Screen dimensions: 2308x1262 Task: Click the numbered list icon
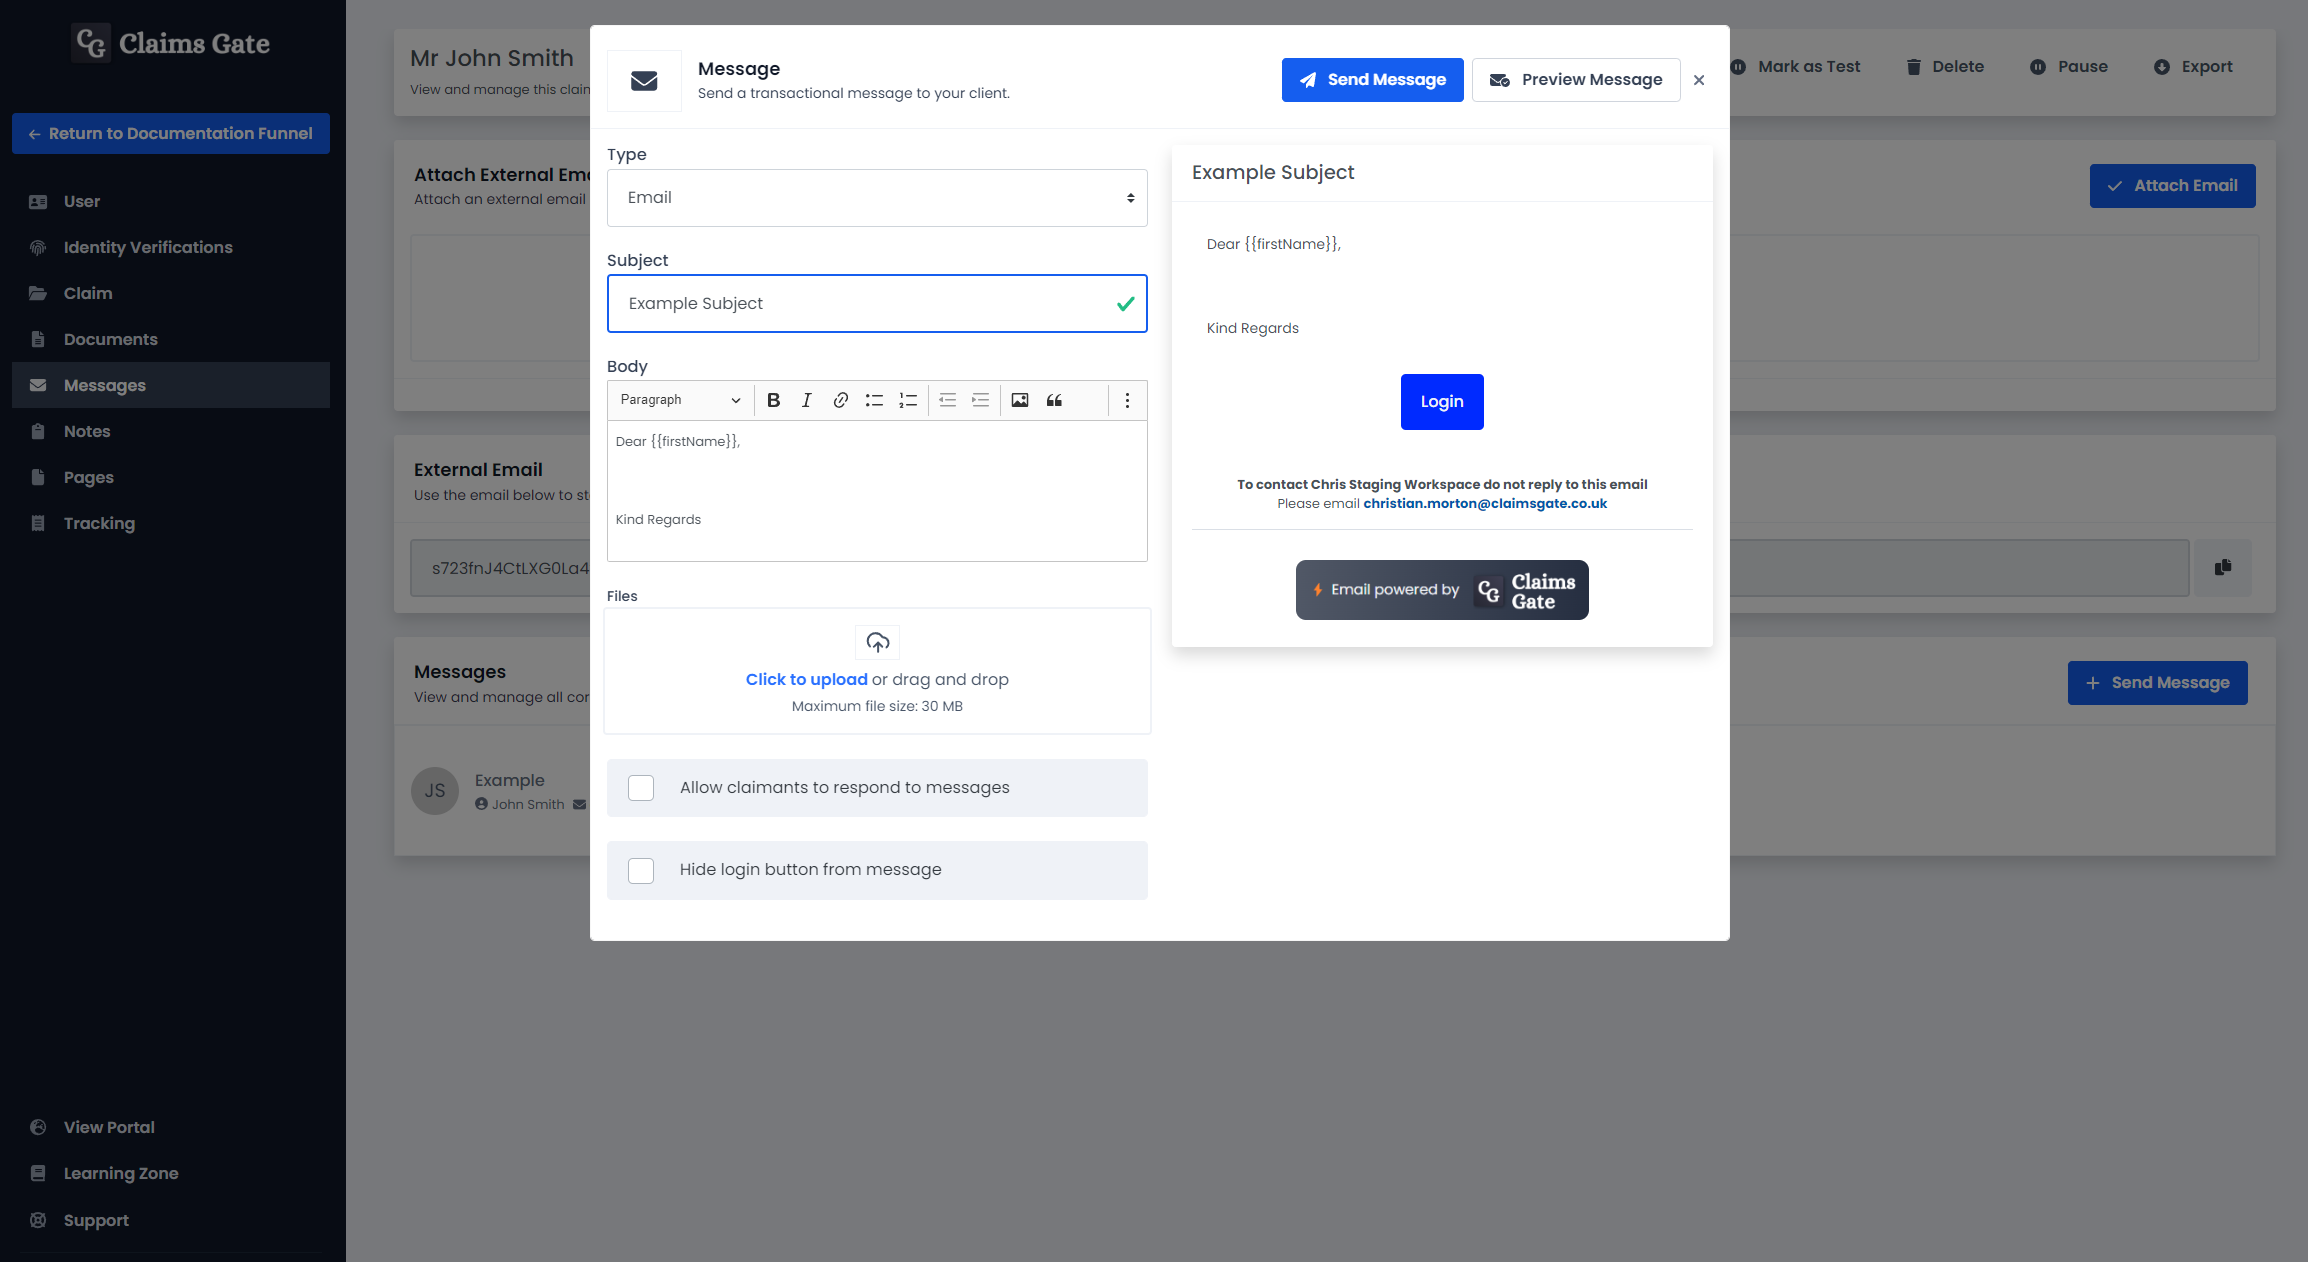(x=909, y=401)
